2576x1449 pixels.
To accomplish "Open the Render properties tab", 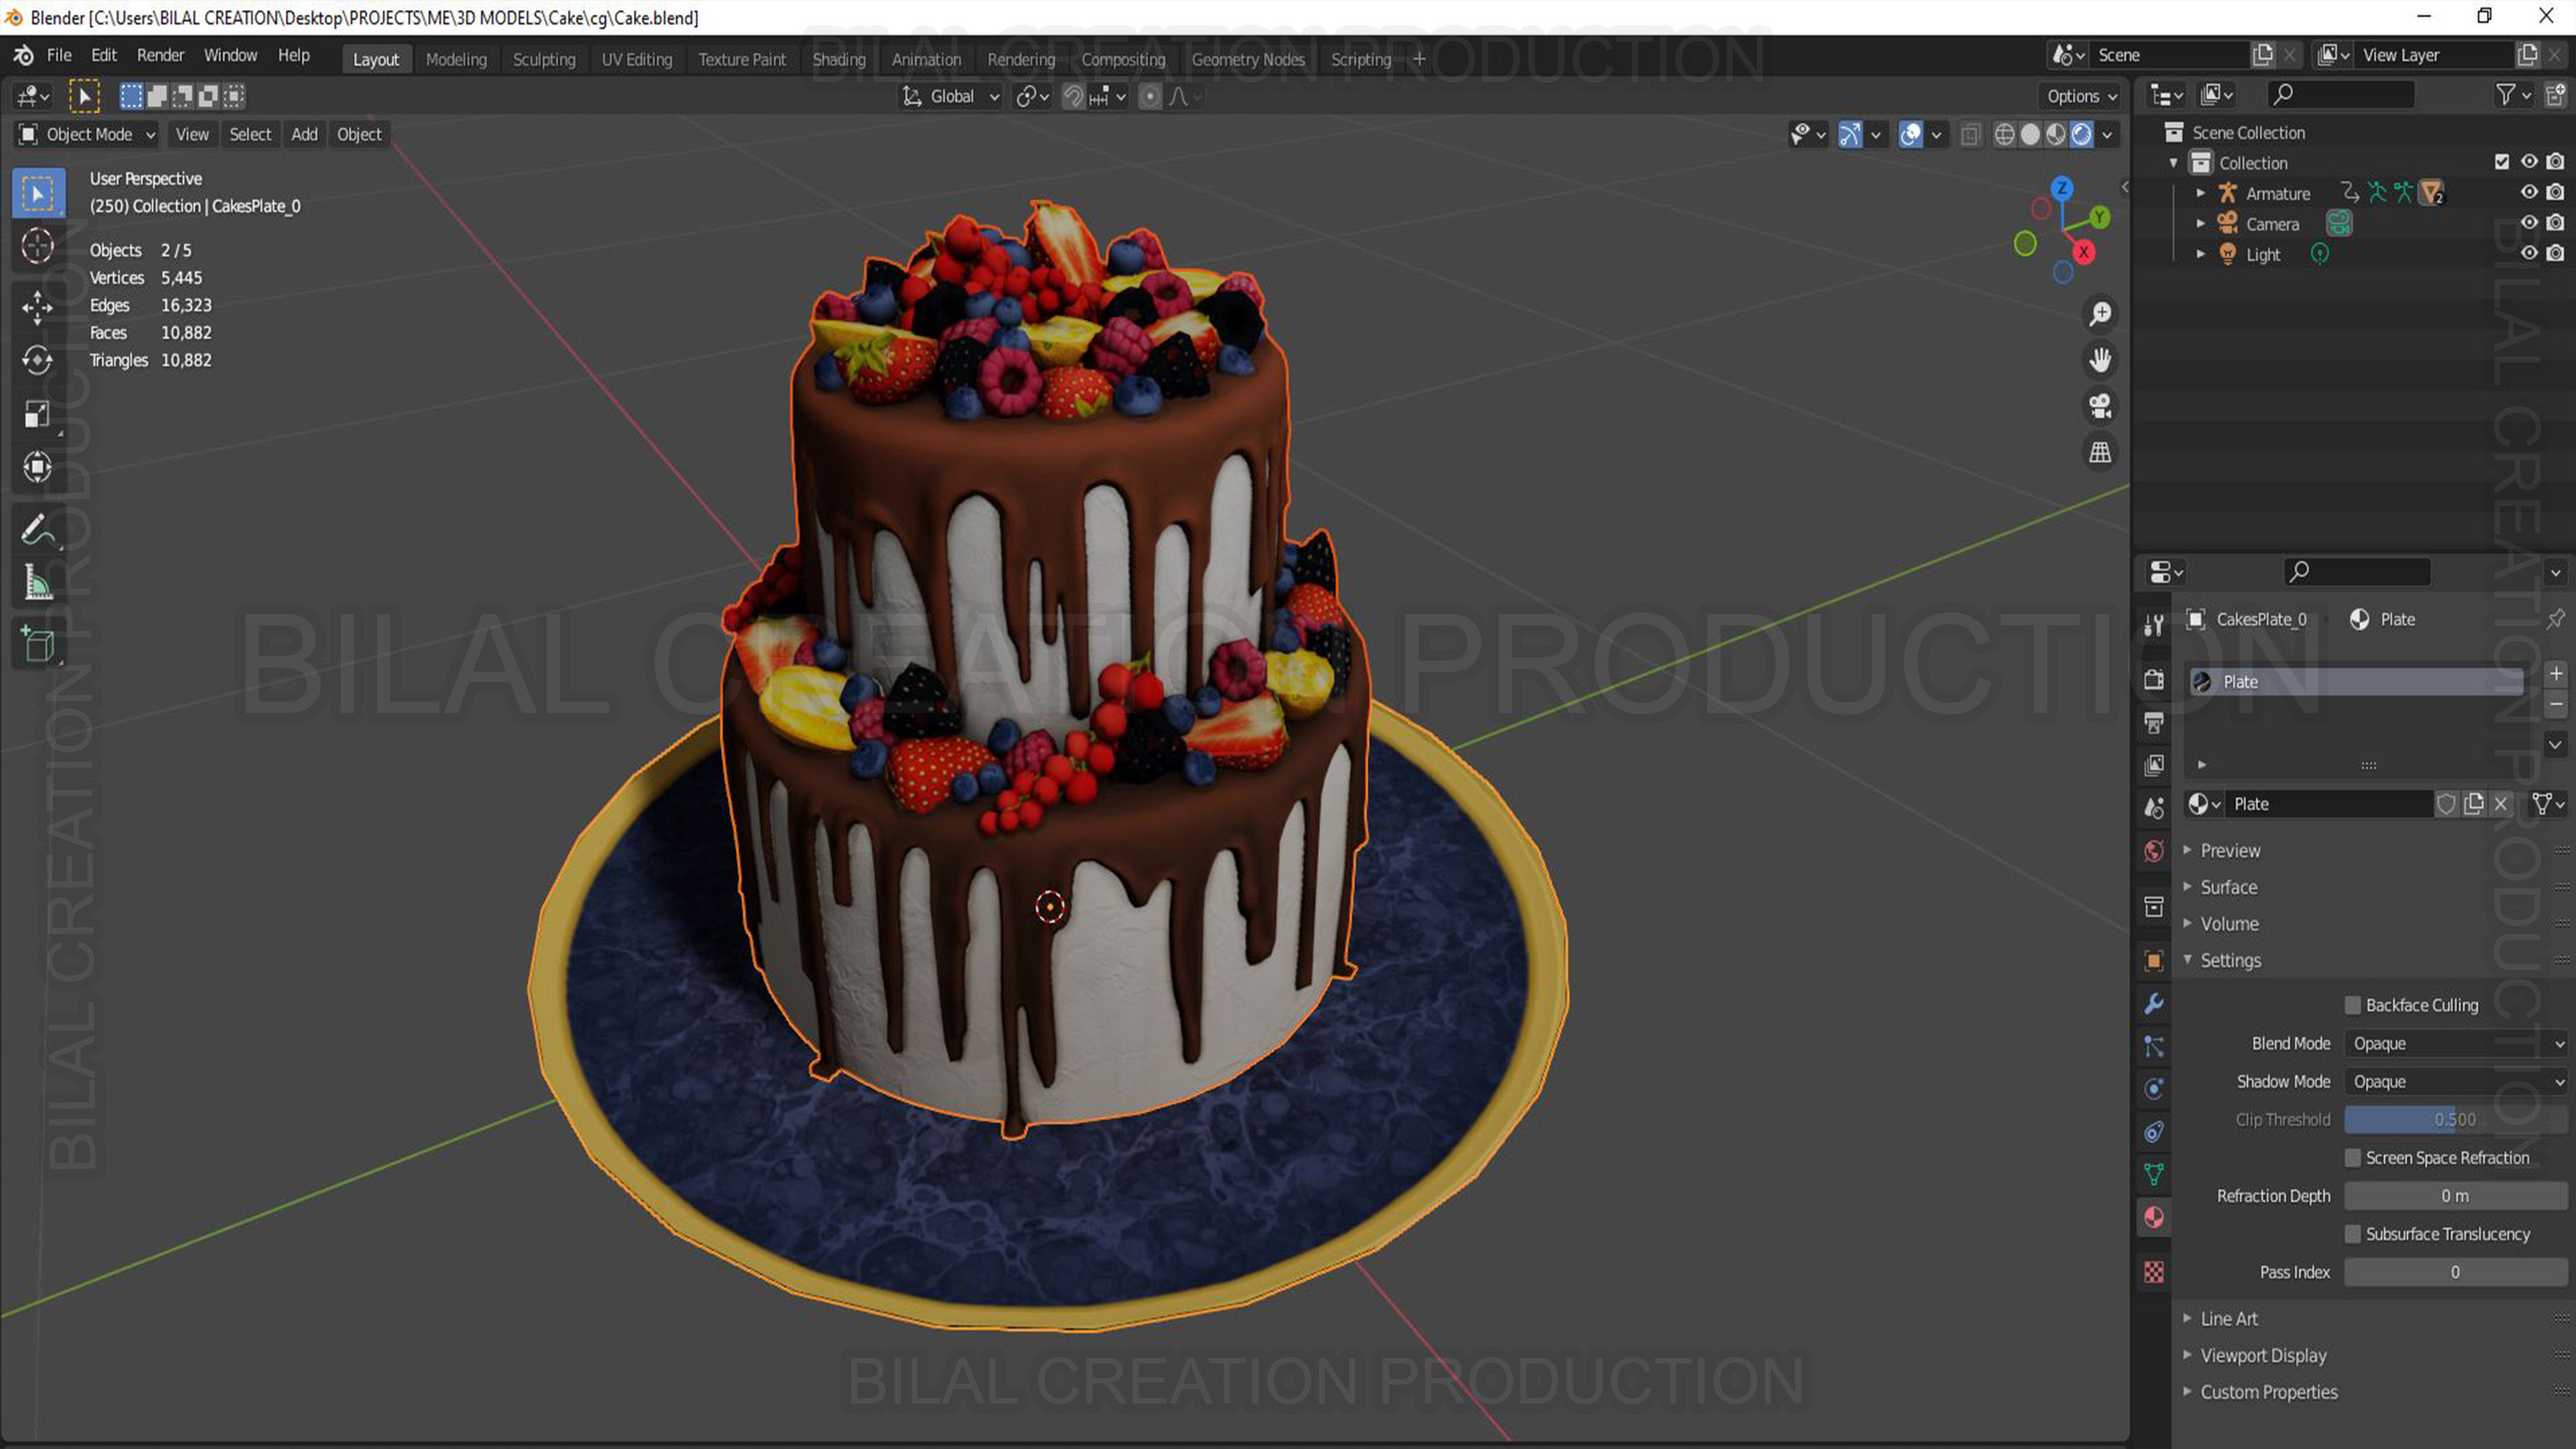I will [x=2154, y=680].
